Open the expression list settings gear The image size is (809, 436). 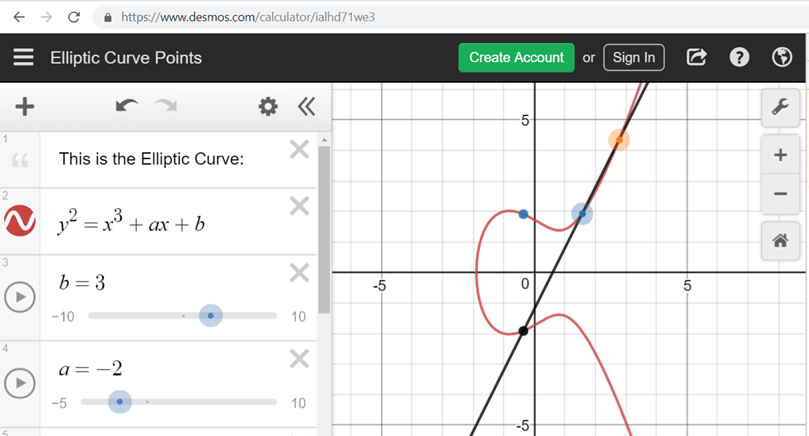268,106
